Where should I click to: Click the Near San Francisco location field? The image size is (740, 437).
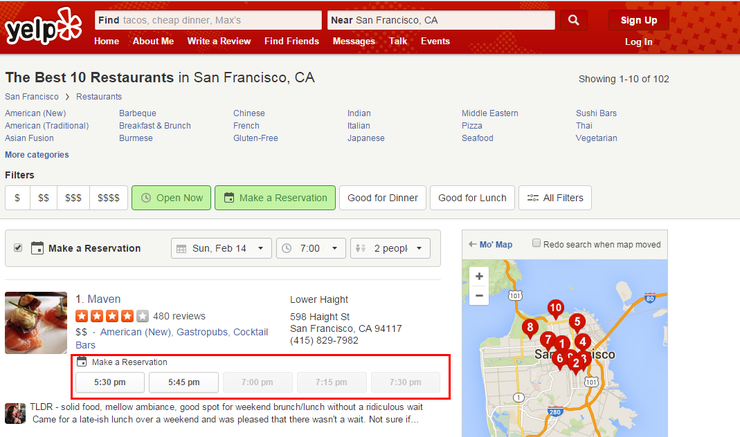tap(441, 20)
